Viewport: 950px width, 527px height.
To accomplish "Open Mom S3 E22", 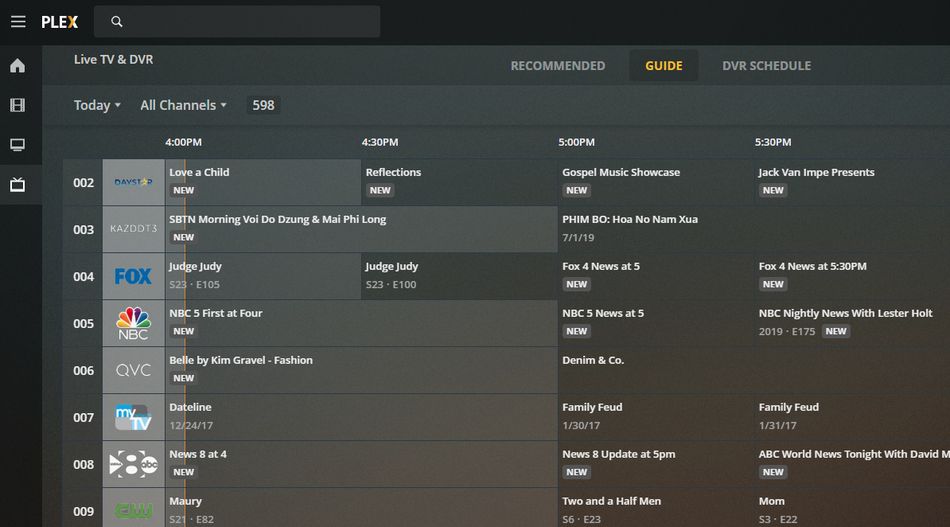I will coord(852,509).
